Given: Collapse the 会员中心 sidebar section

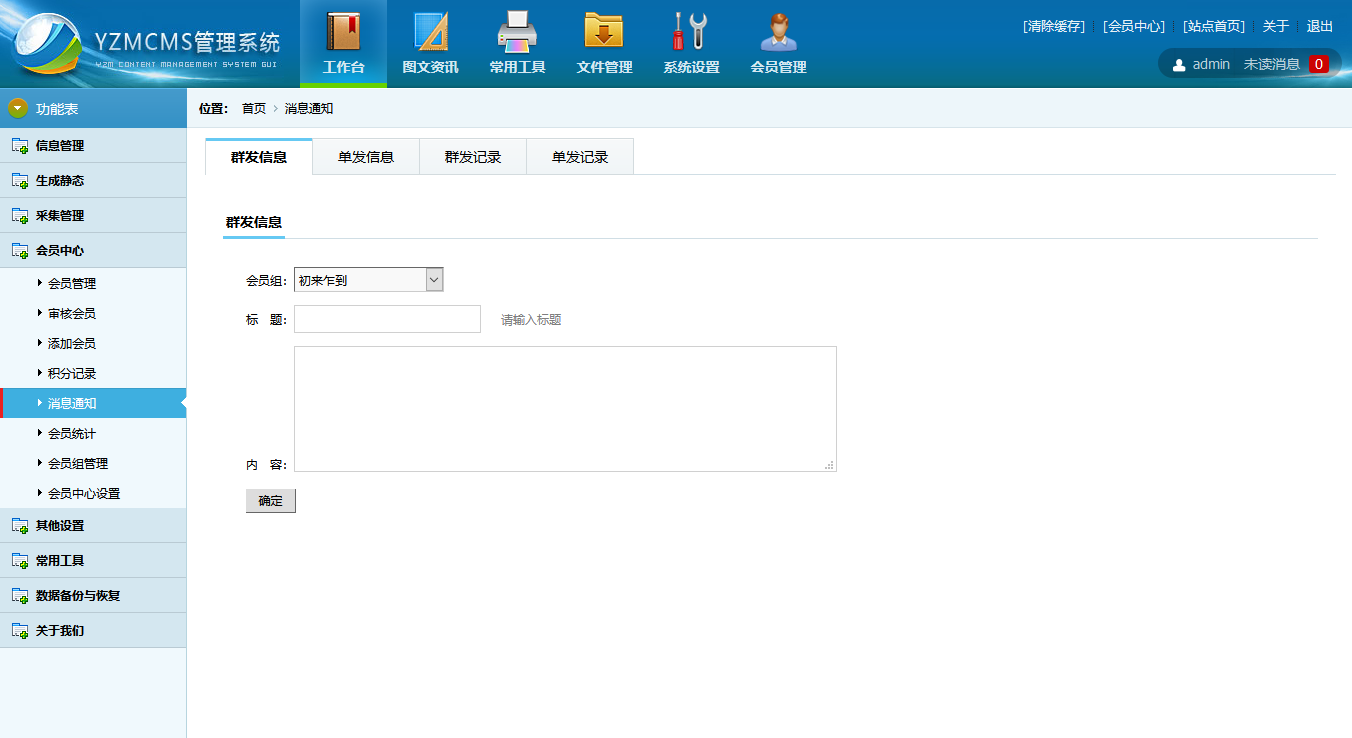Looking at the screenshot, I should point(60,251).
